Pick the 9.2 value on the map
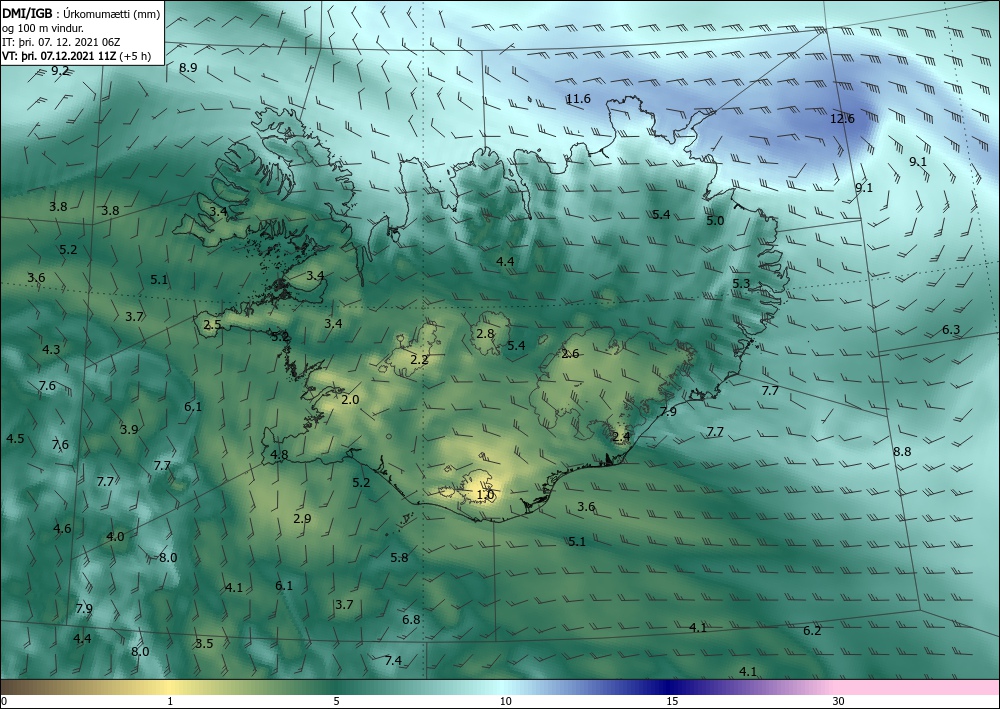This screenshot has height=709, width=1000. pyautogui.click(x=60, y=71)
